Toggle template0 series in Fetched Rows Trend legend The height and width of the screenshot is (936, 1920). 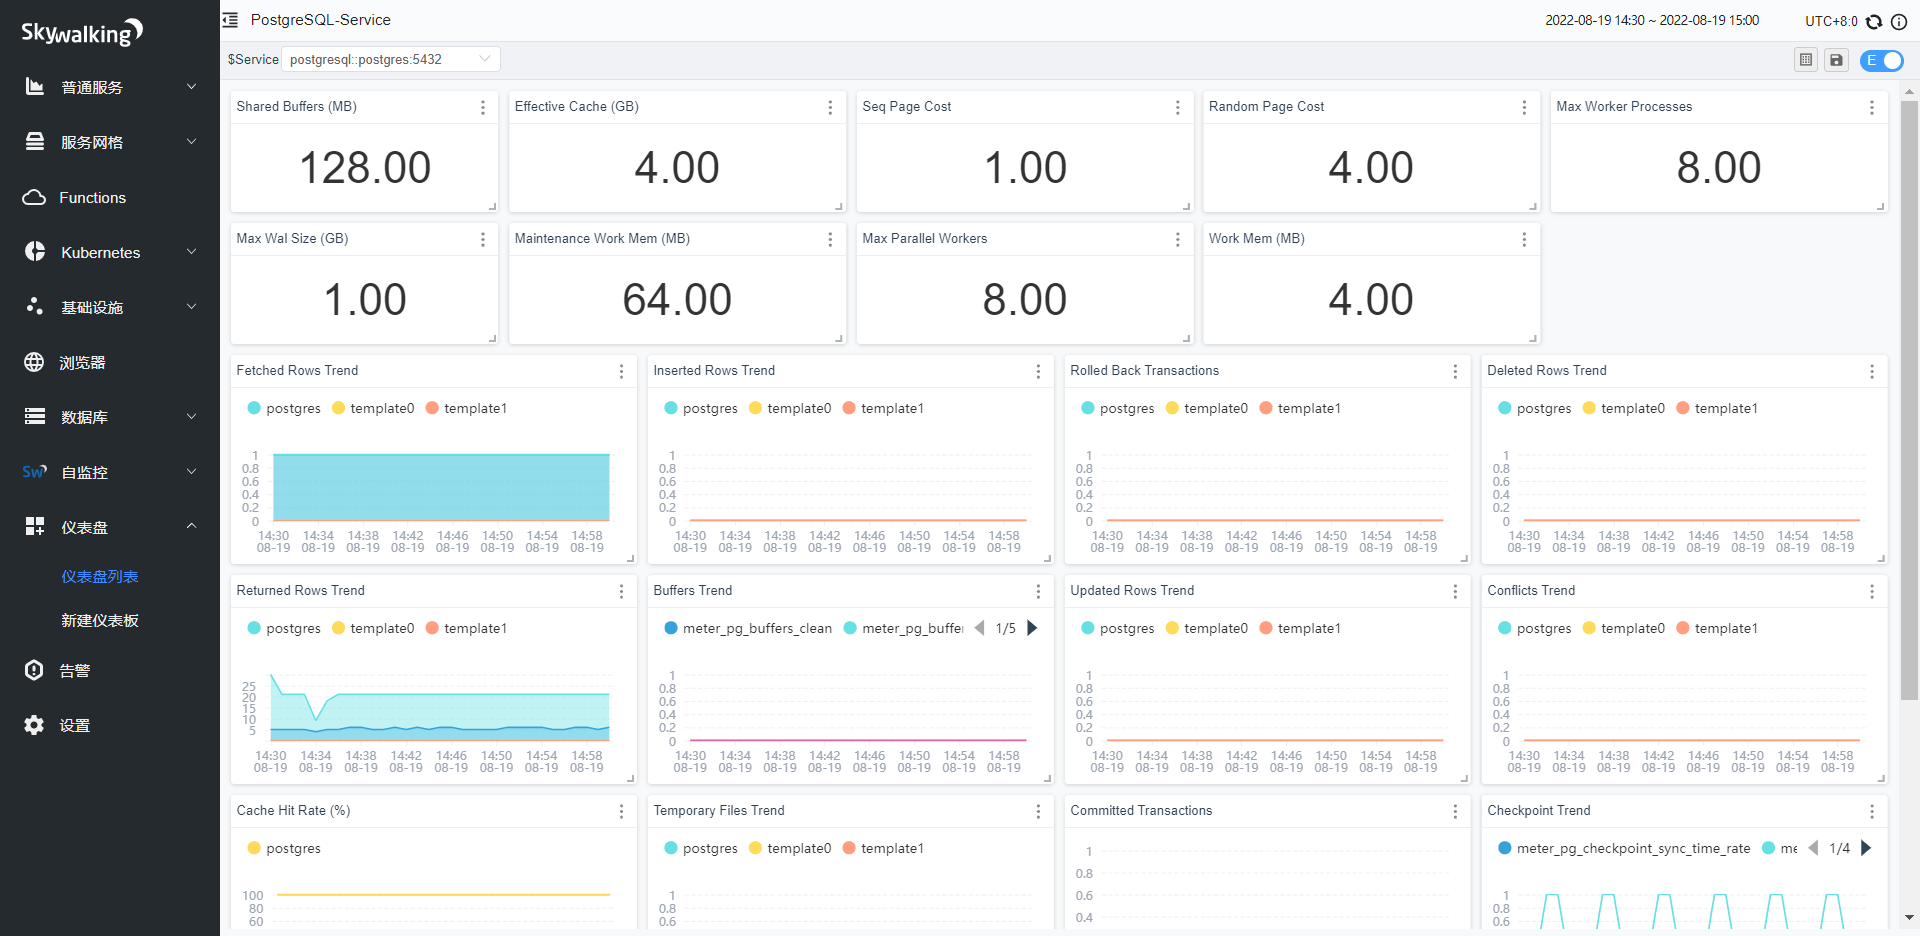click(373, 408)
